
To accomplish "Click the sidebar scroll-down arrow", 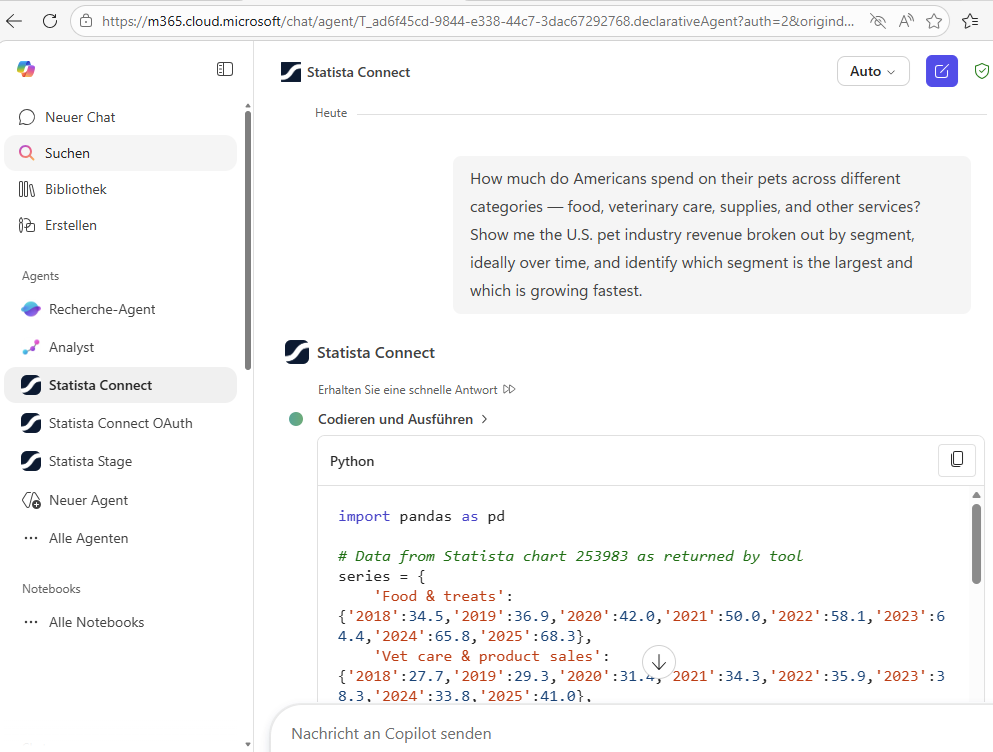I will [x=248, y=744].
